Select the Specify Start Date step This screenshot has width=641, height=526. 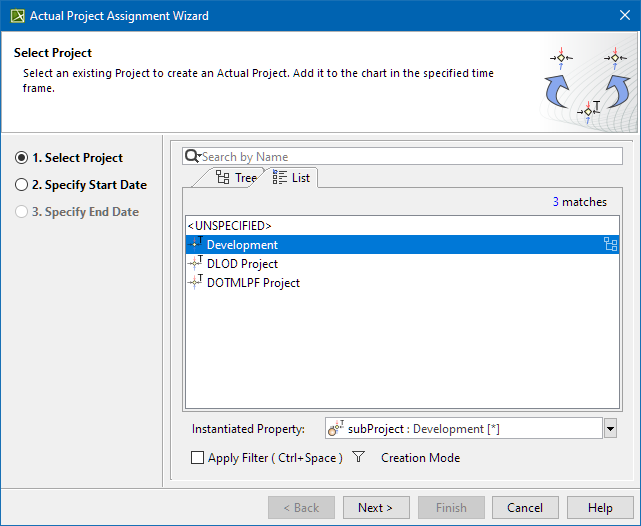(22, 185)
